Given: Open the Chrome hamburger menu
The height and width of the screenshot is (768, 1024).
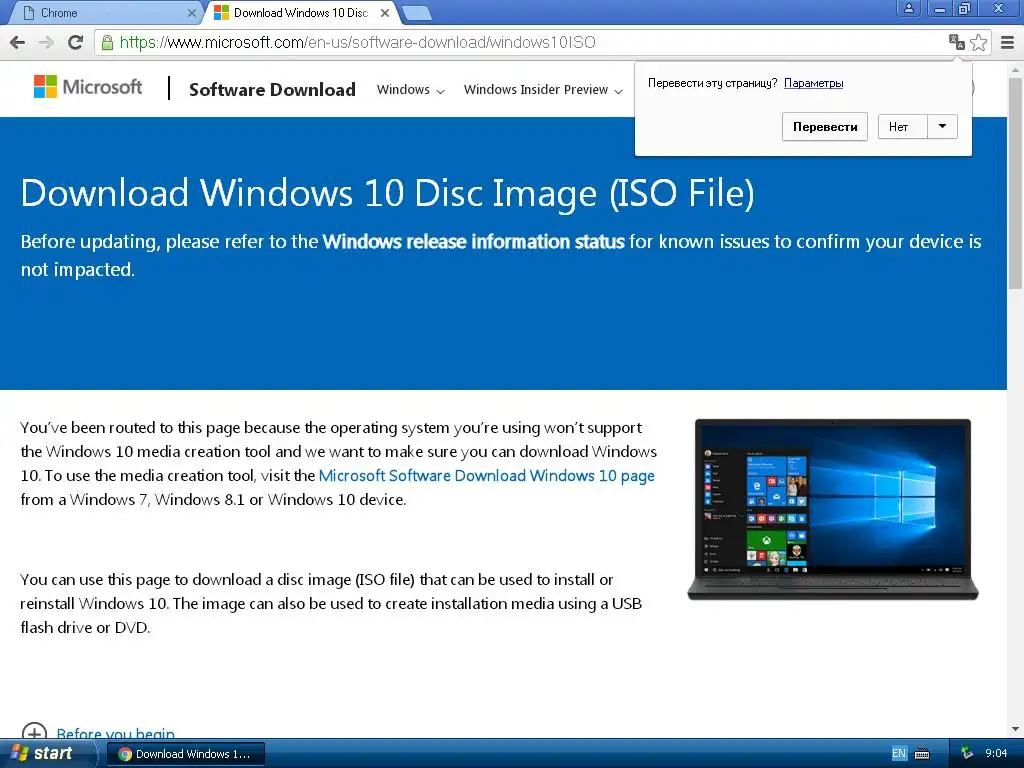Looking at the screenshot, I should (x=1008, y=42).
